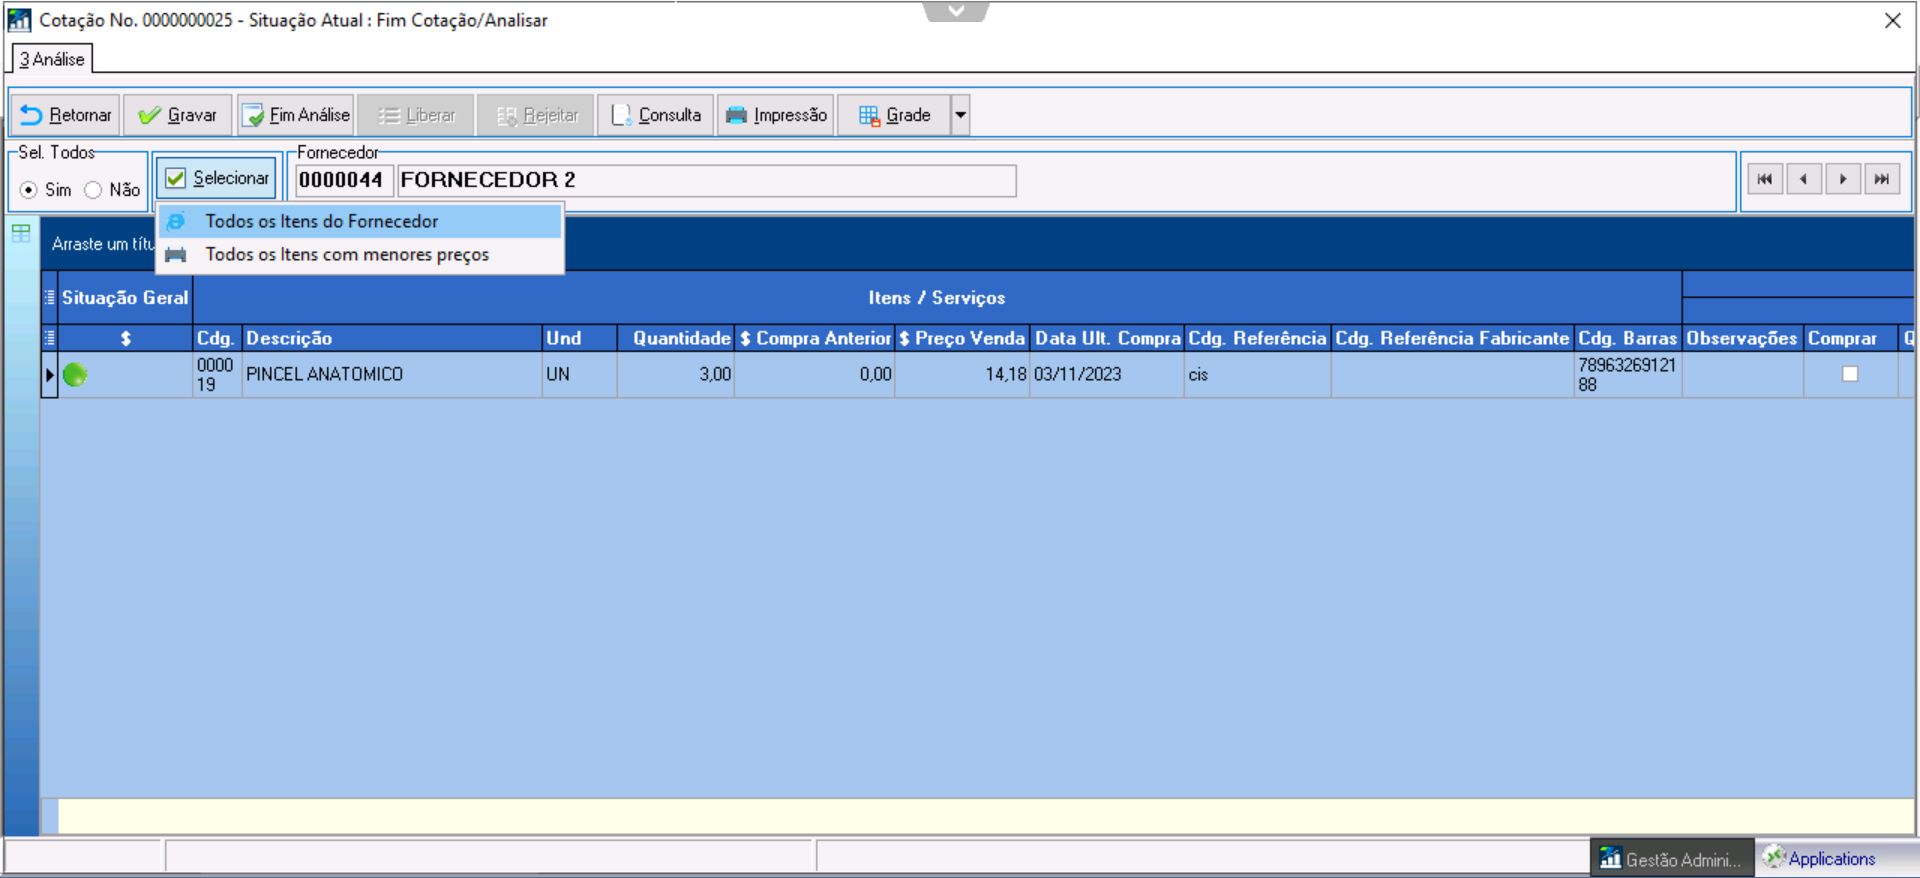Viewport: 1920px width, 878px height.
Task: Open Applications in the taskbar
Action: 1820,858
